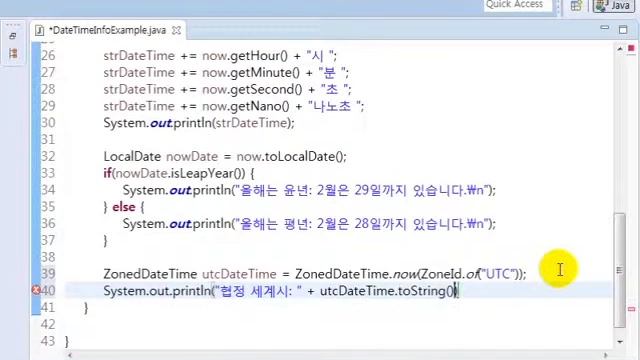Click the closing brace on line 41
640x360 pixels.
pos(86,308)
